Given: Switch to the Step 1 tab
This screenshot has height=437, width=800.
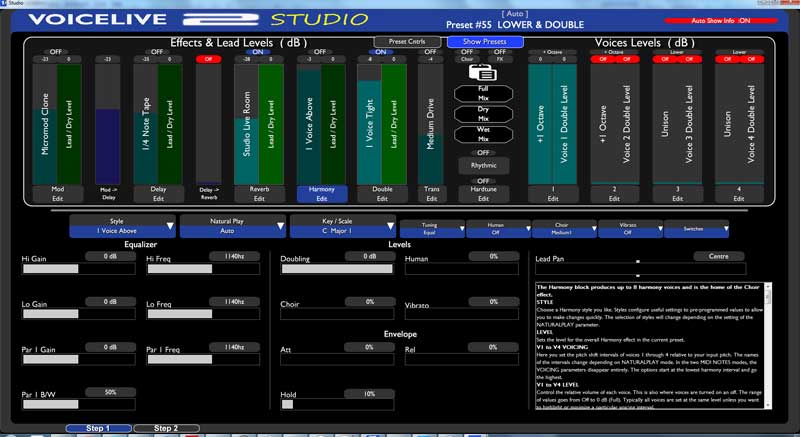Looking at the screenshot, I should click(98, 428).
